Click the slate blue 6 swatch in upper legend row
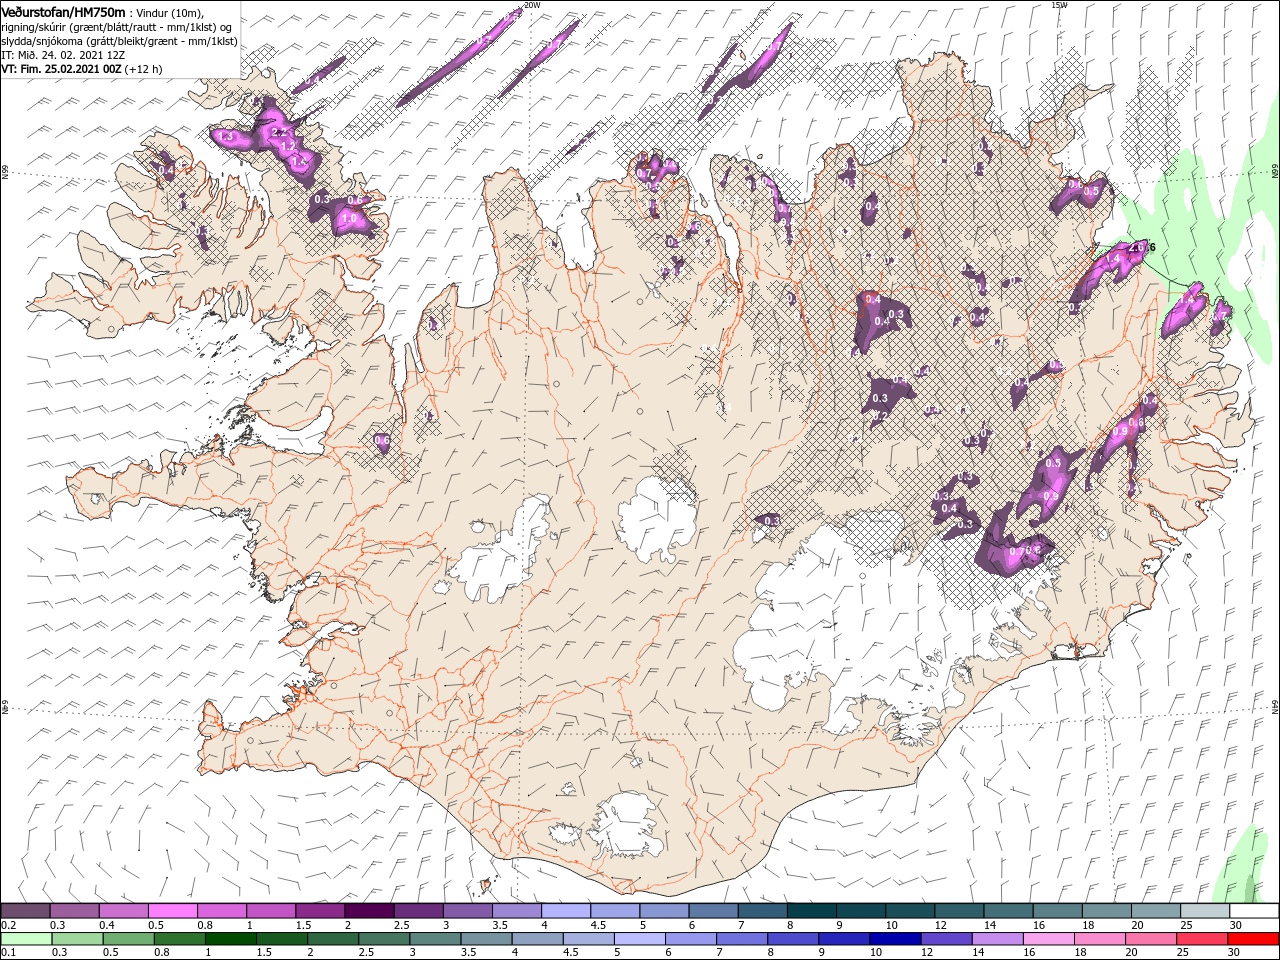 pos(713,910)
